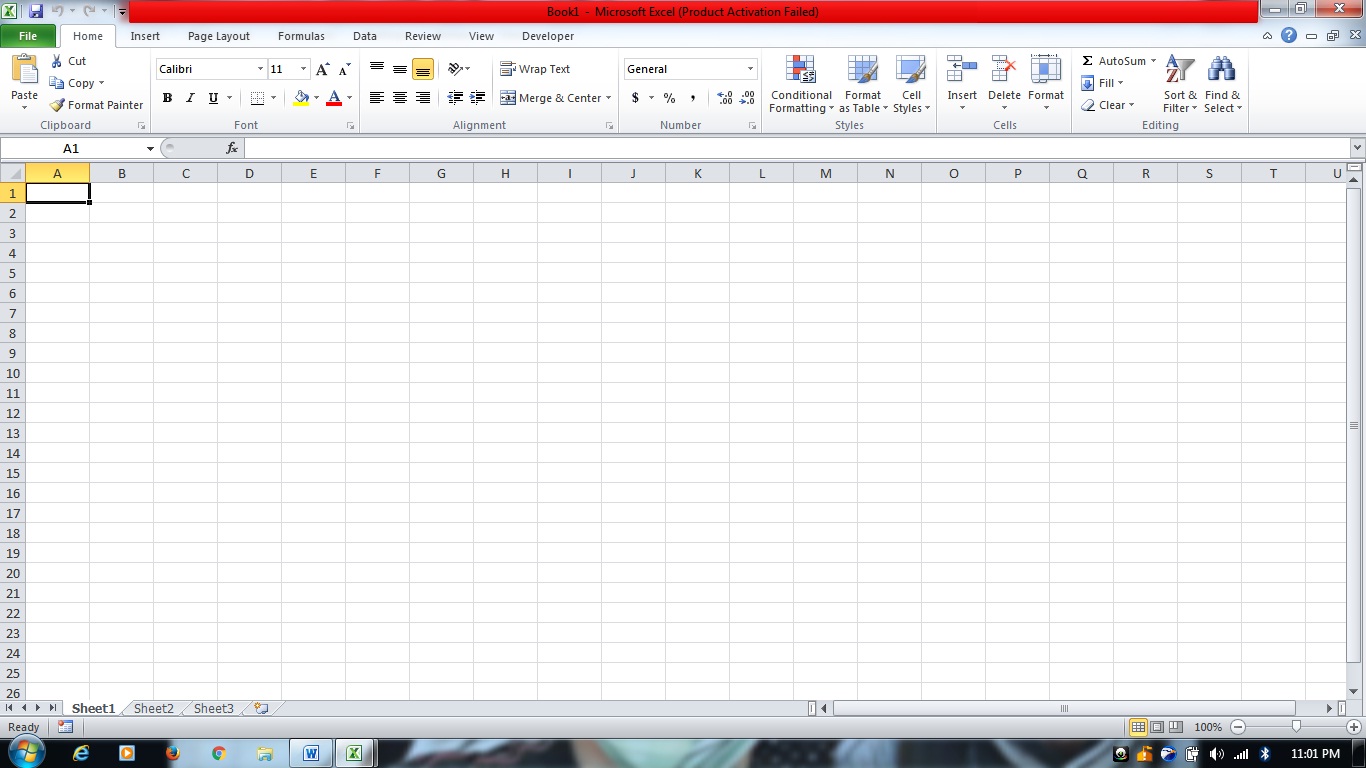Click the Cut scissors icon

[x=57, y=61]
